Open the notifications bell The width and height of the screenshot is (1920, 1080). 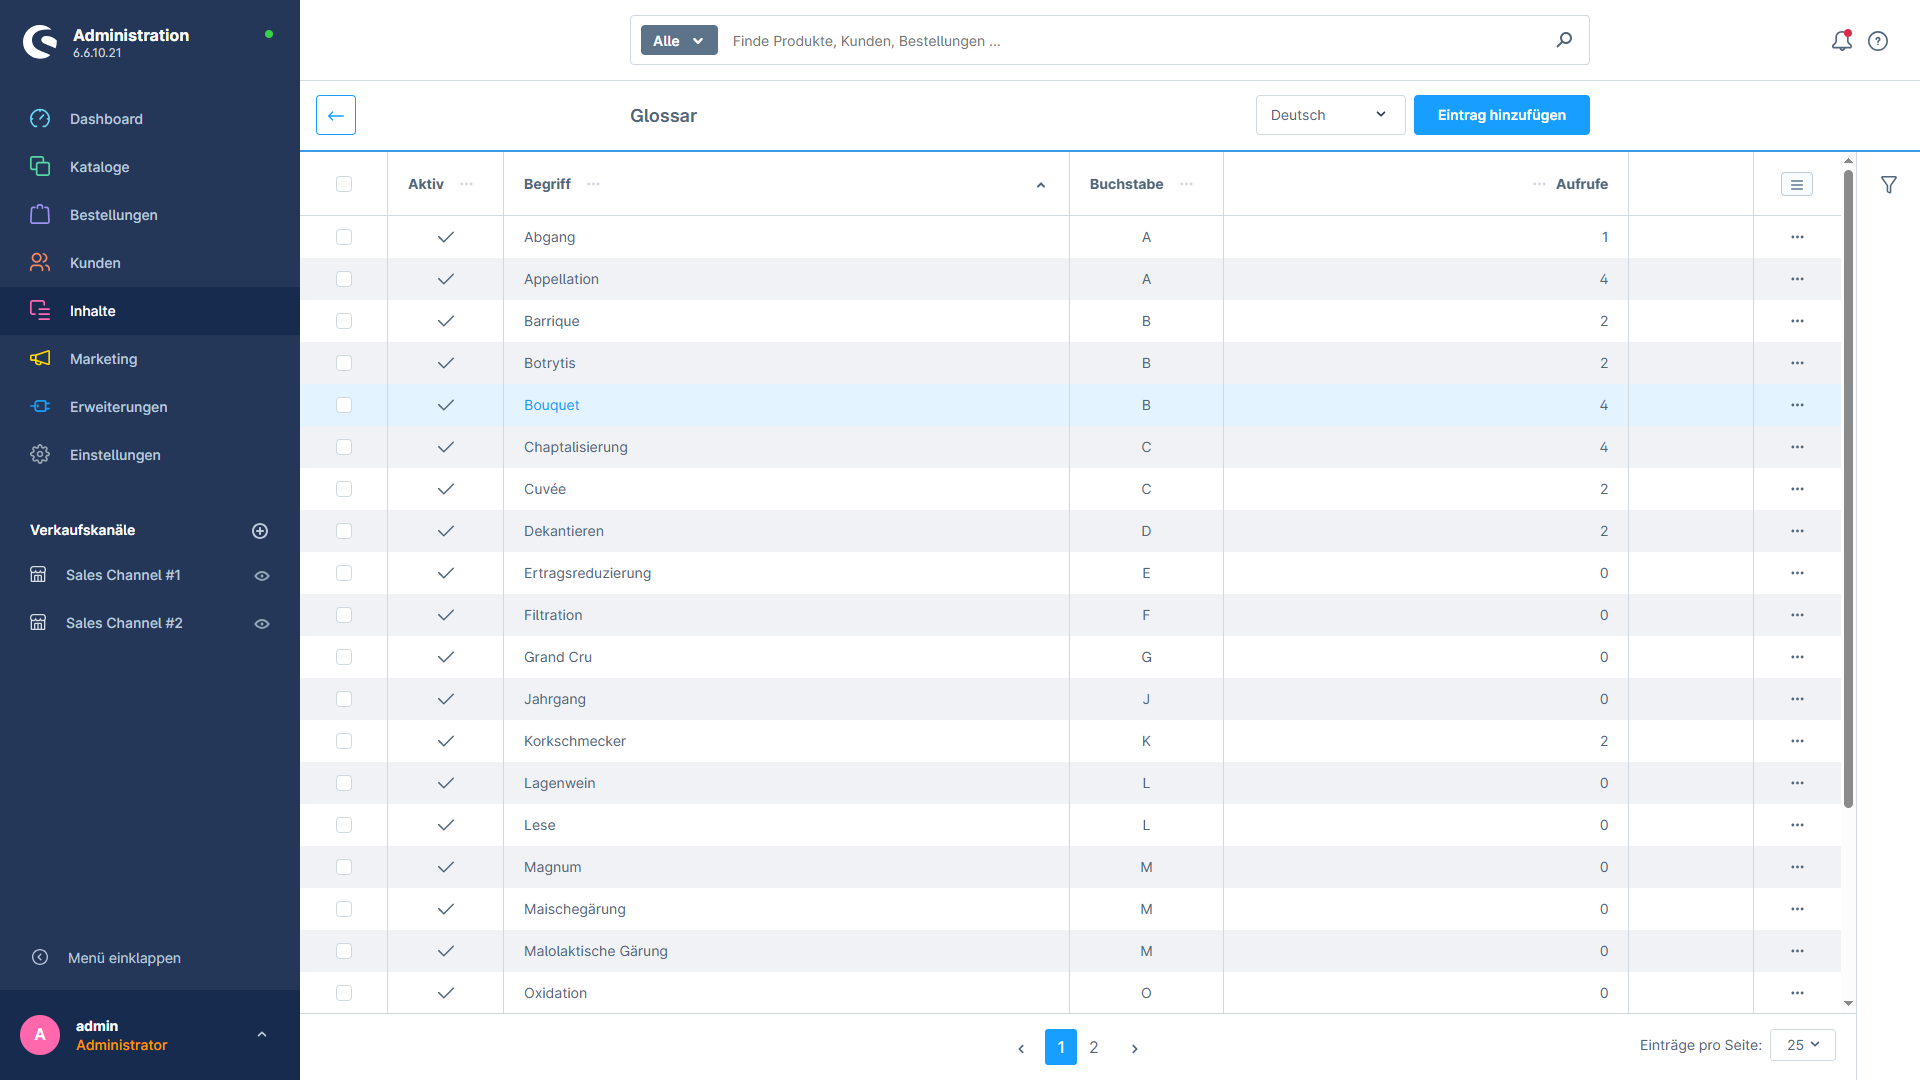(x=1841, y=41)
